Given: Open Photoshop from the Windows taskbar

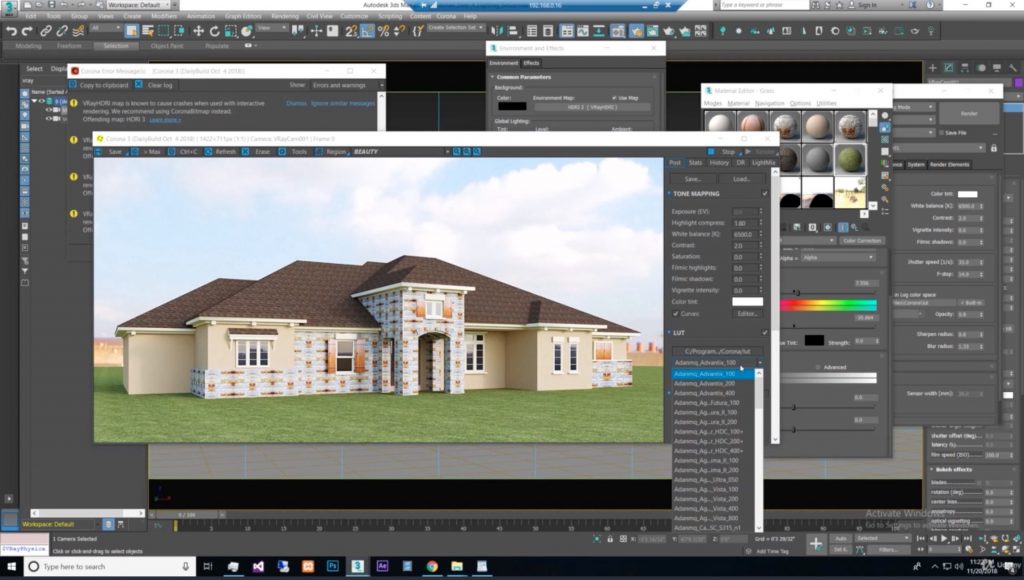Looking at the screenshot, I should pos(332,567).
